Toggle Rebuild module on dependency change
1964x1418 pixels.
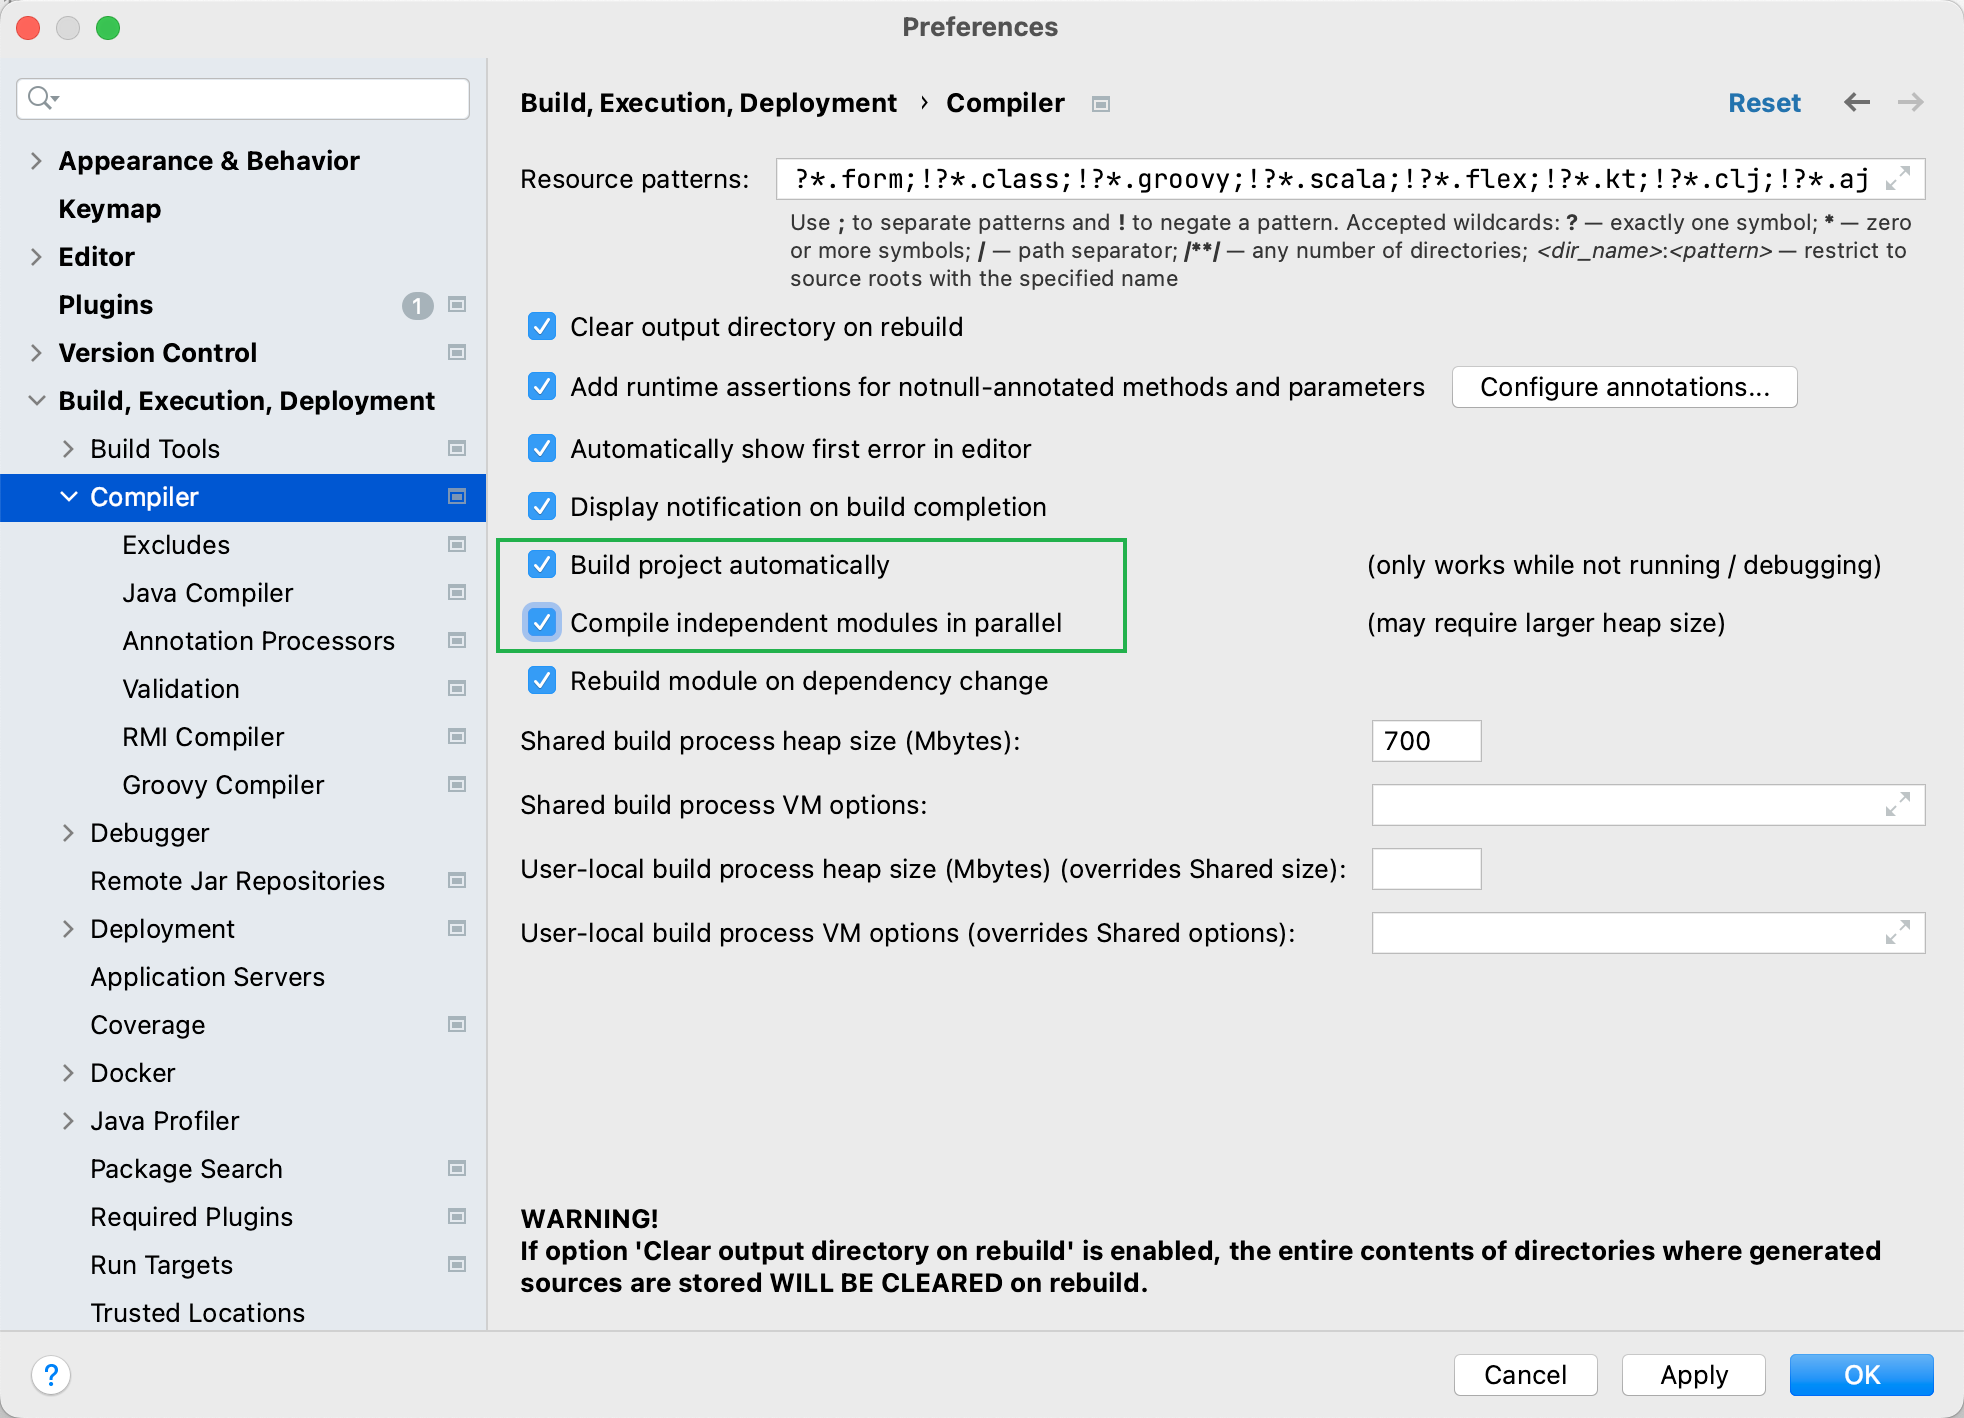click(542, 681)
